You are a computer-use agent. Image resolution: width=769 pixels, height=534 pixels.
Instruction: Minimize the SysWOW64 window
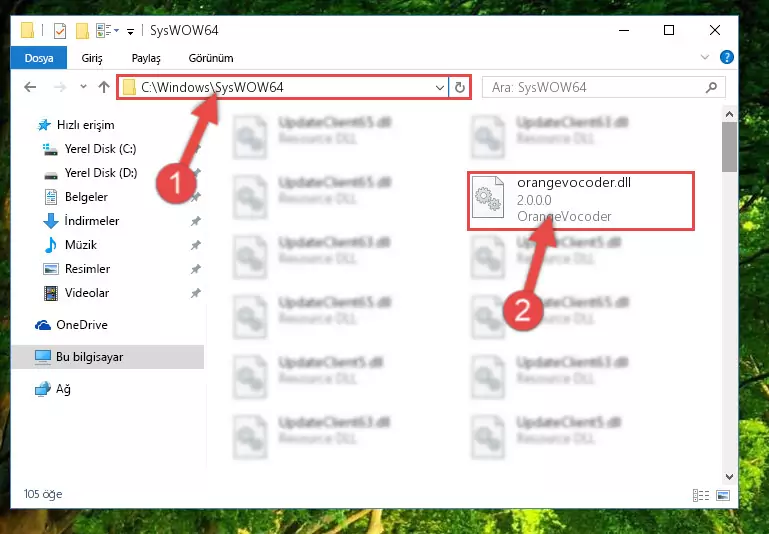[x=624, y=30]
